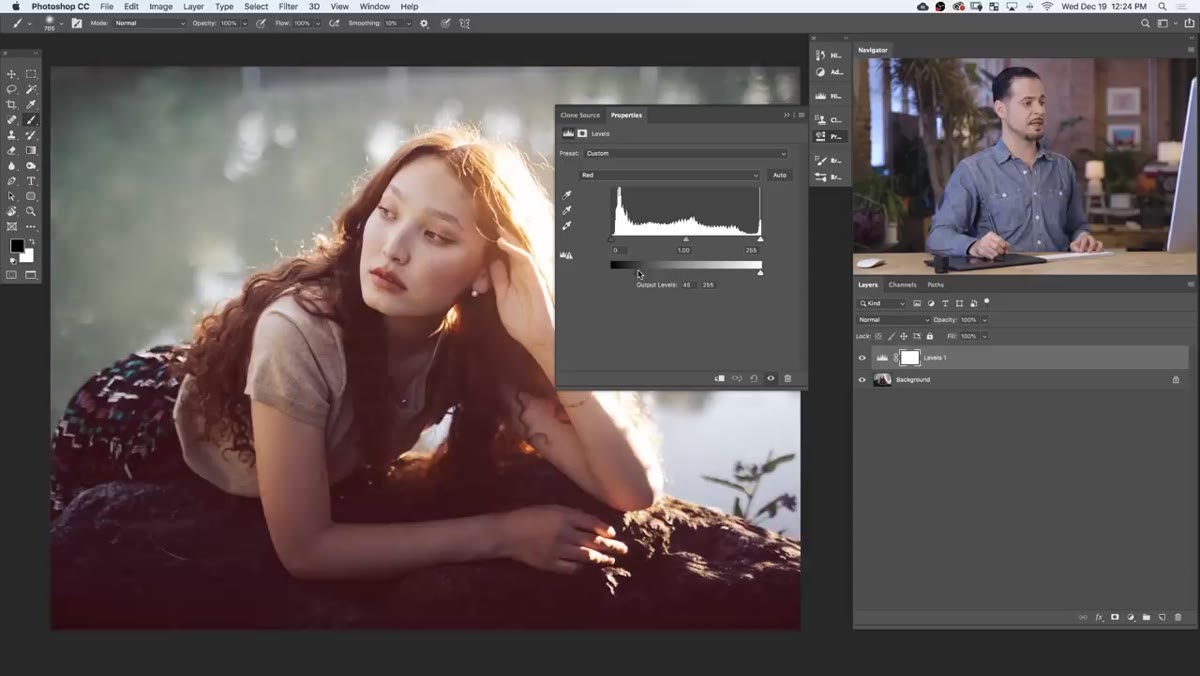Select the Gradient tool
The height and width of the screenshot is (676, 1200).
point(31,150)
